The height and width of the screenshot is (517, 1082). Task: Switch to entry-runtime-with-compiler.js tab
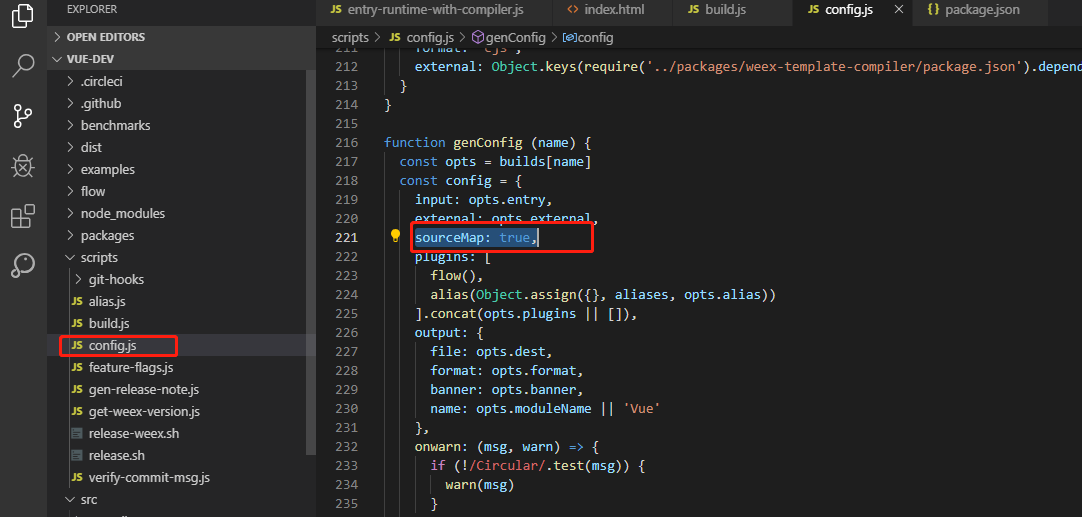pos(434,10)
